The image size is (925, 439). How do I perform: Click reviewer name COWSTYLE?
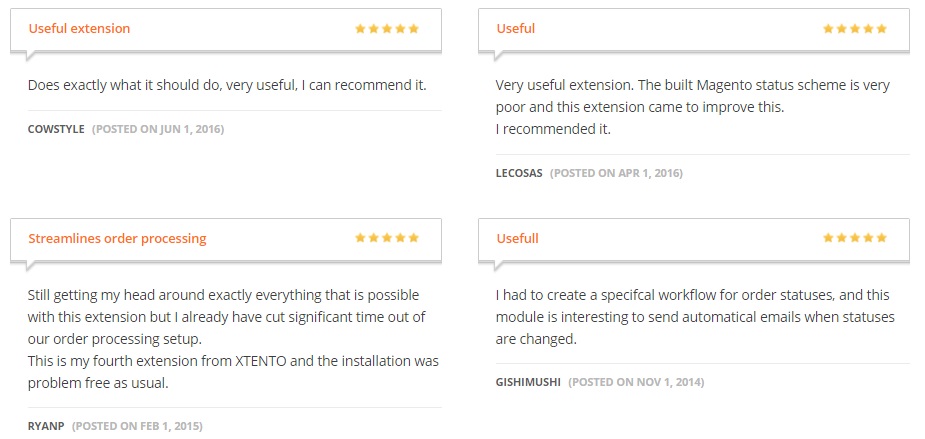(x=56, y=129)
